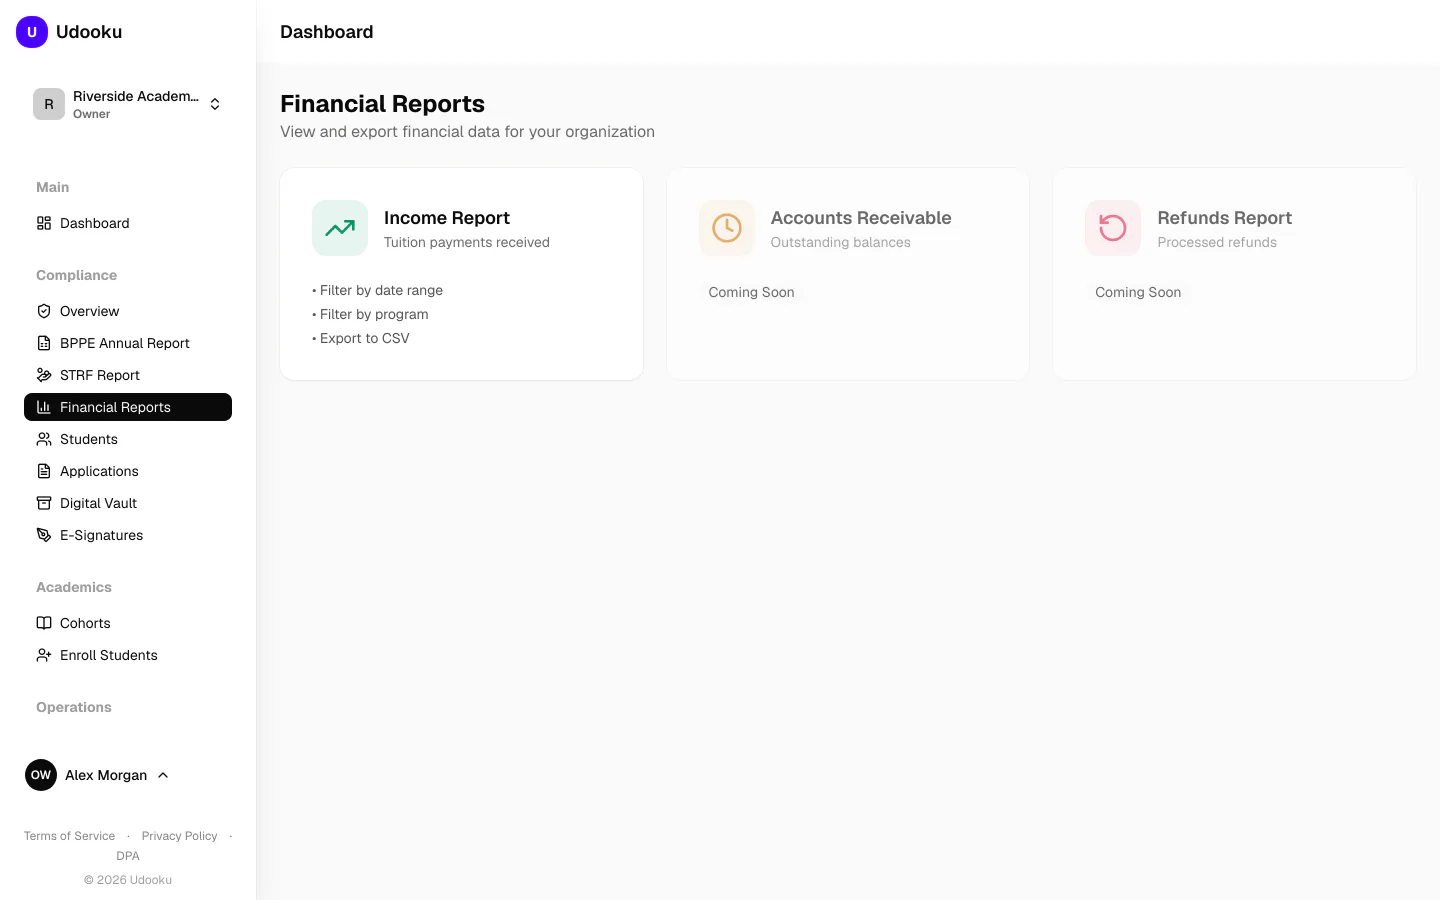Go to Enroll Students
1440x900 pixels.
coord(128,655)
